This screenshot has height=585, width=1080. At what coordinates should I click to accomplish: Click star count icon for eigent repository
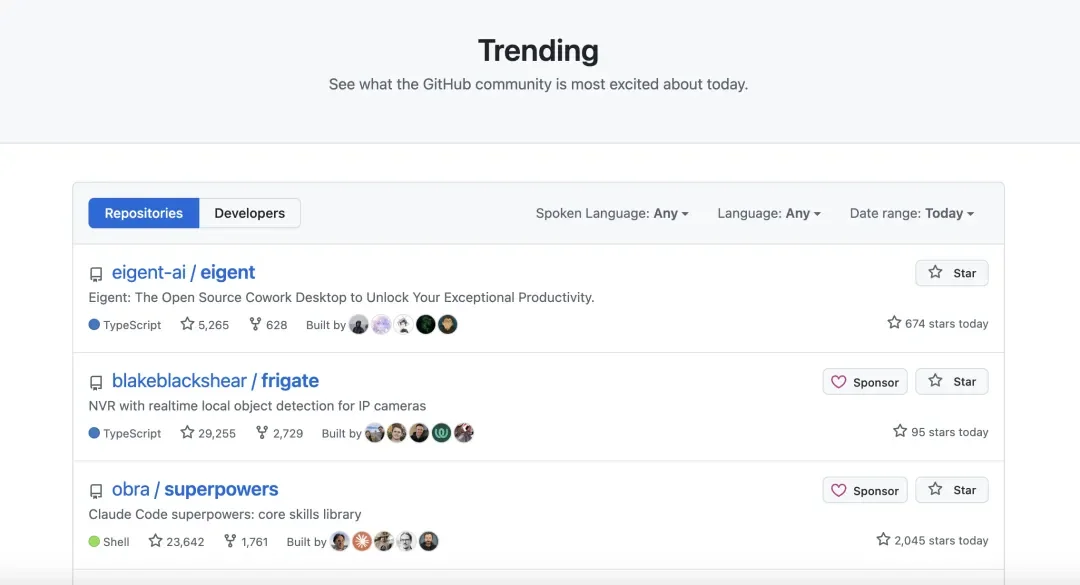(x=187, y=324)
